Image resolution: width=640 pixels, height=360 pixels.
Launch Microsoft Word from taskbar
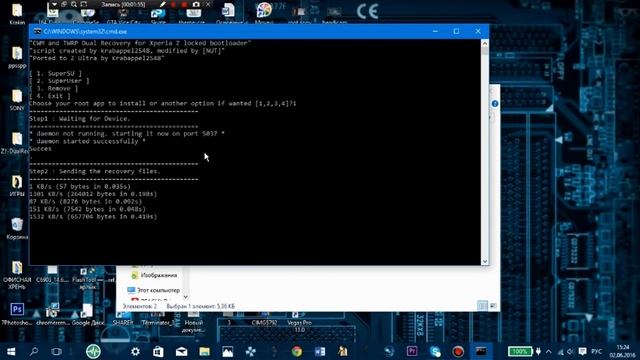(320, 351)
